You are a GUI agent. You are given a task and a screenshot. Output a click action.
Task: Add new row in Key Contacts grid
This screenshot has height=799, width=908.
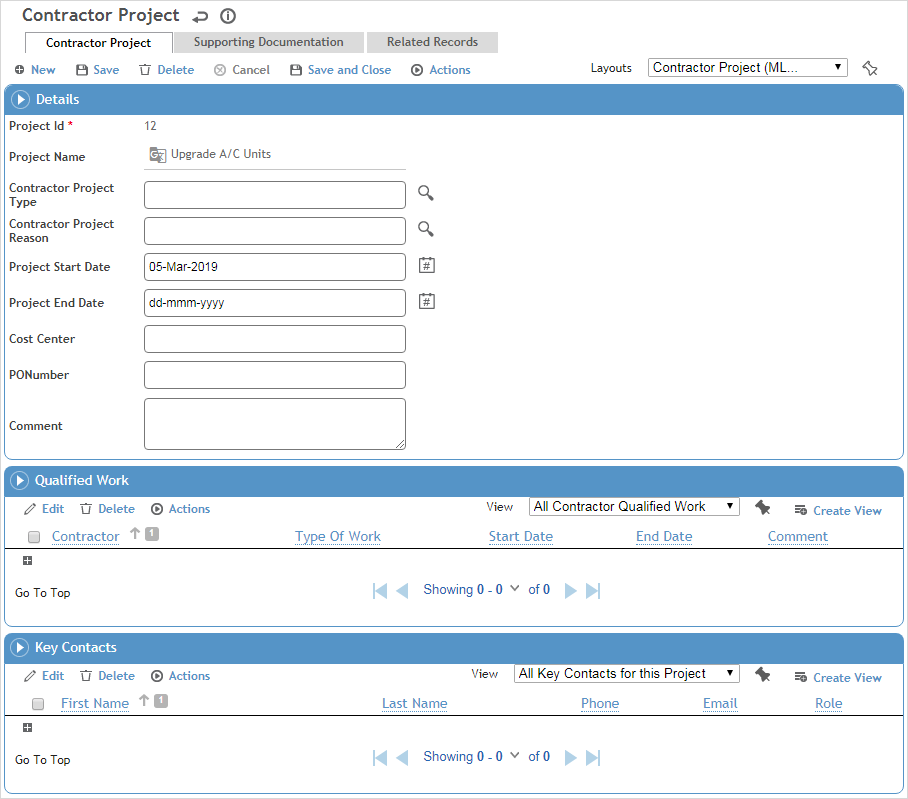pos(28,728)
